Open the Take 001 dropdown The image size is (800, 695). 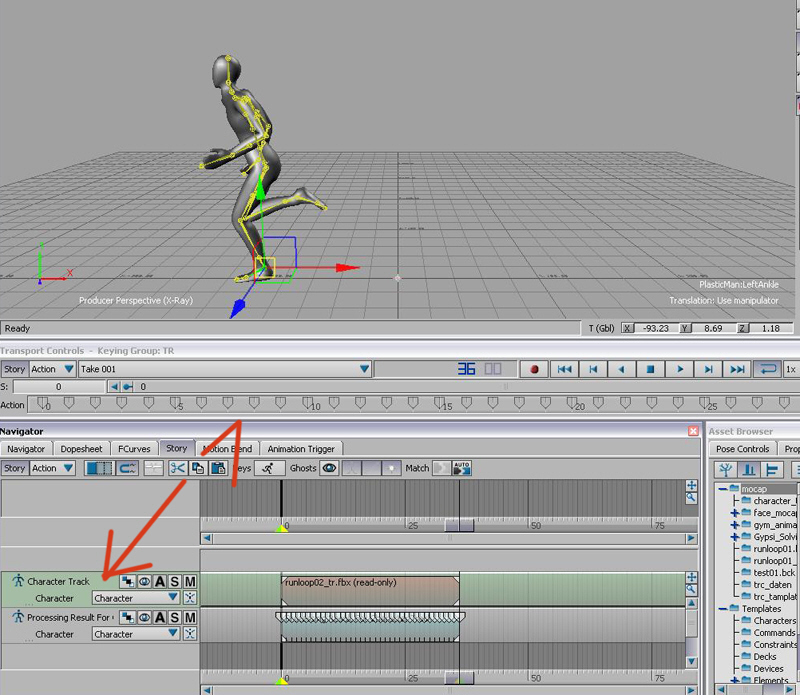pyautogui.click(x=364, y=369)
